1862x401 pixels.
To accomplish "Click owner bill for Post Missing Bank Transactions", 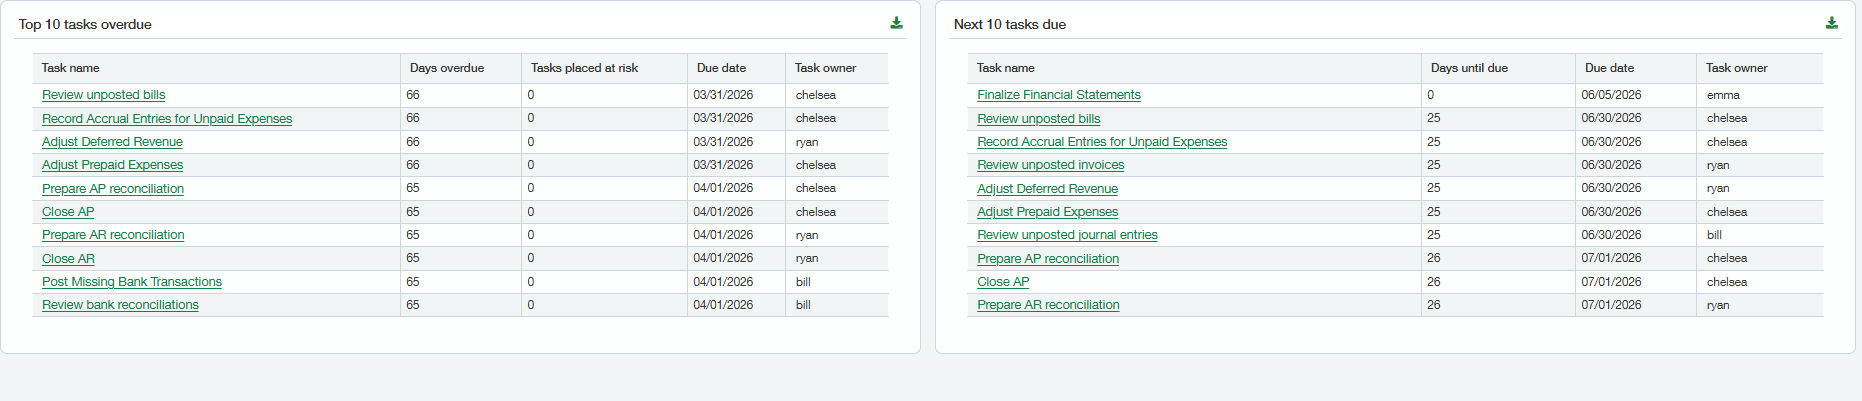I will coord(803,282).
